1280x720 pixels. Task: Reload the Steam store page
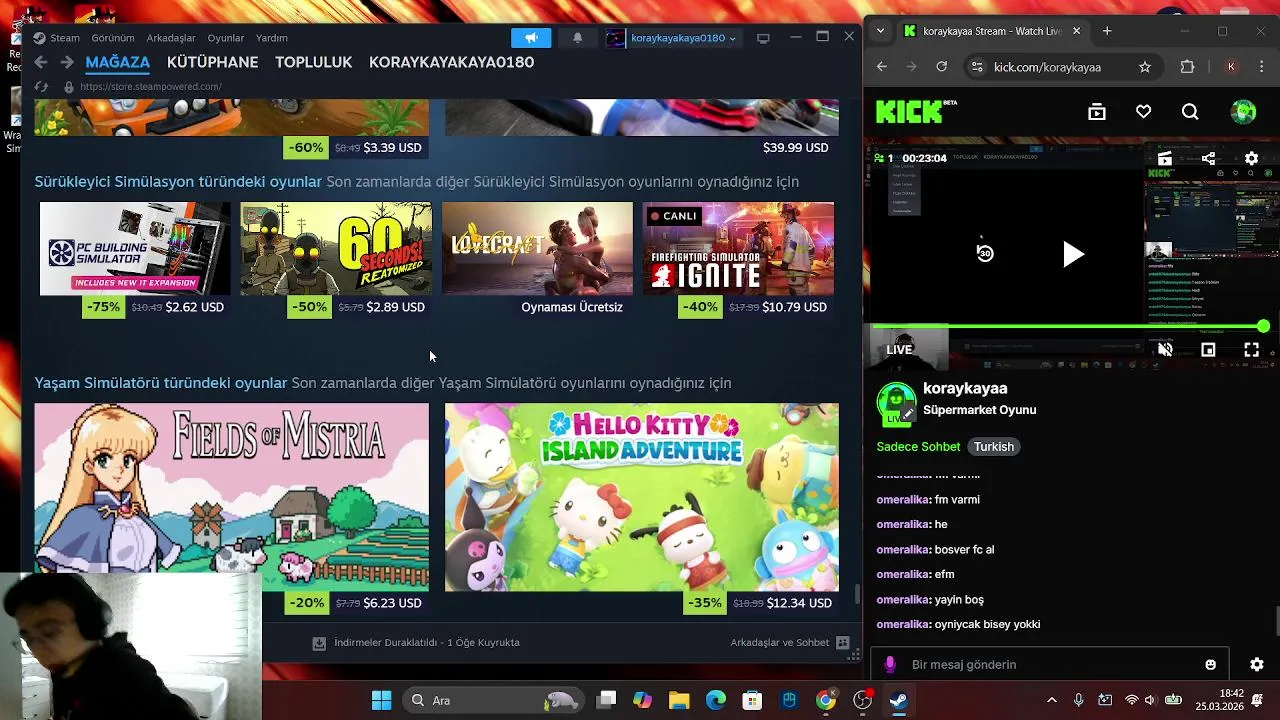tap(41, 87)
